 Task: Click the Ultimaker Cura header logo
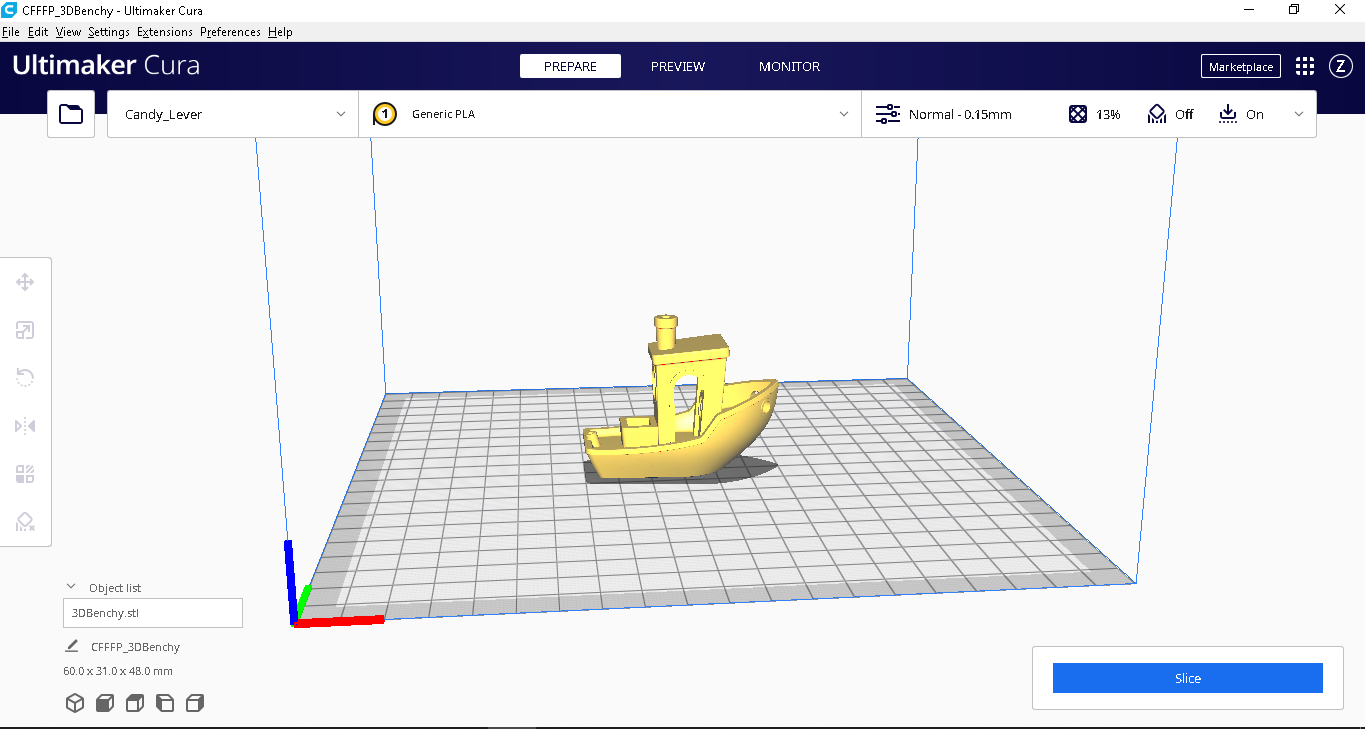point(106,66)
